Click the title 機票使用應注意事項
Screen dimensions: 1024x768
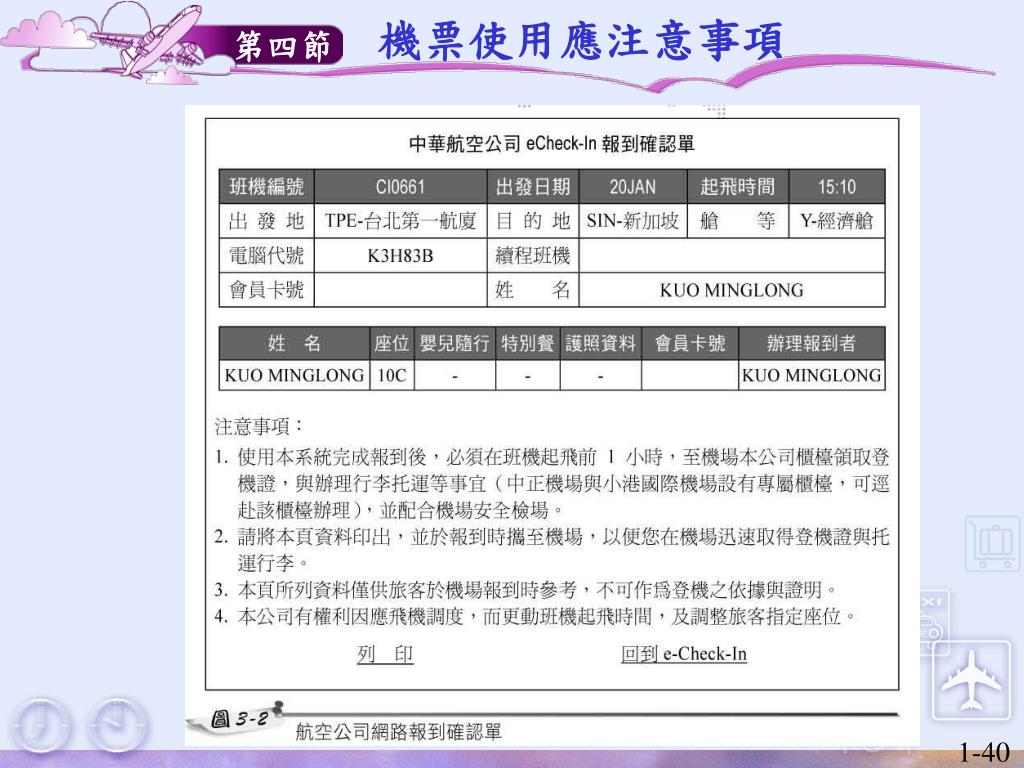point(580,42)
